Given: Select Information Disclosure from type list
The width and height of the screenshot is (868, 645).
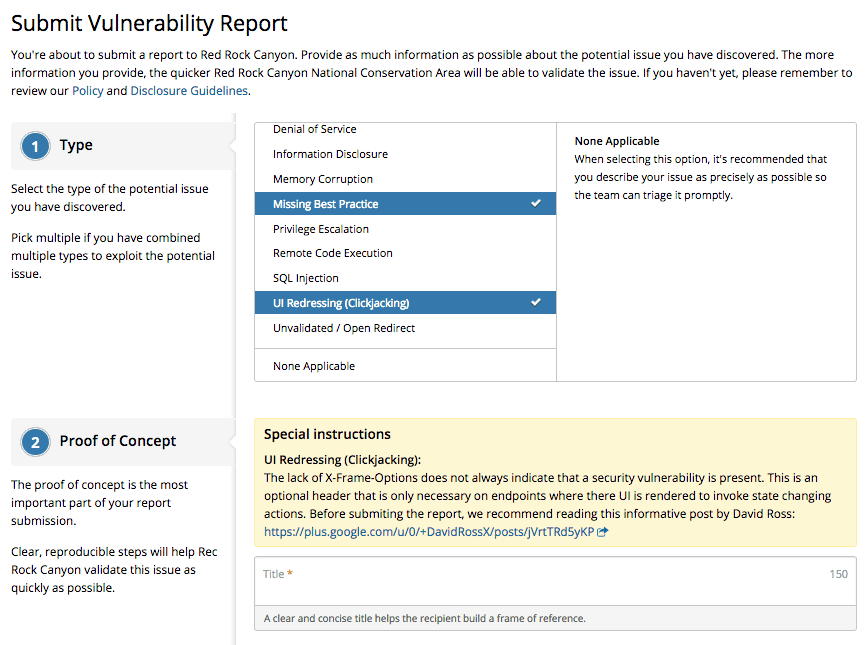Looking at the screenshot, I should pyautogui.click(x=330, y=154).
